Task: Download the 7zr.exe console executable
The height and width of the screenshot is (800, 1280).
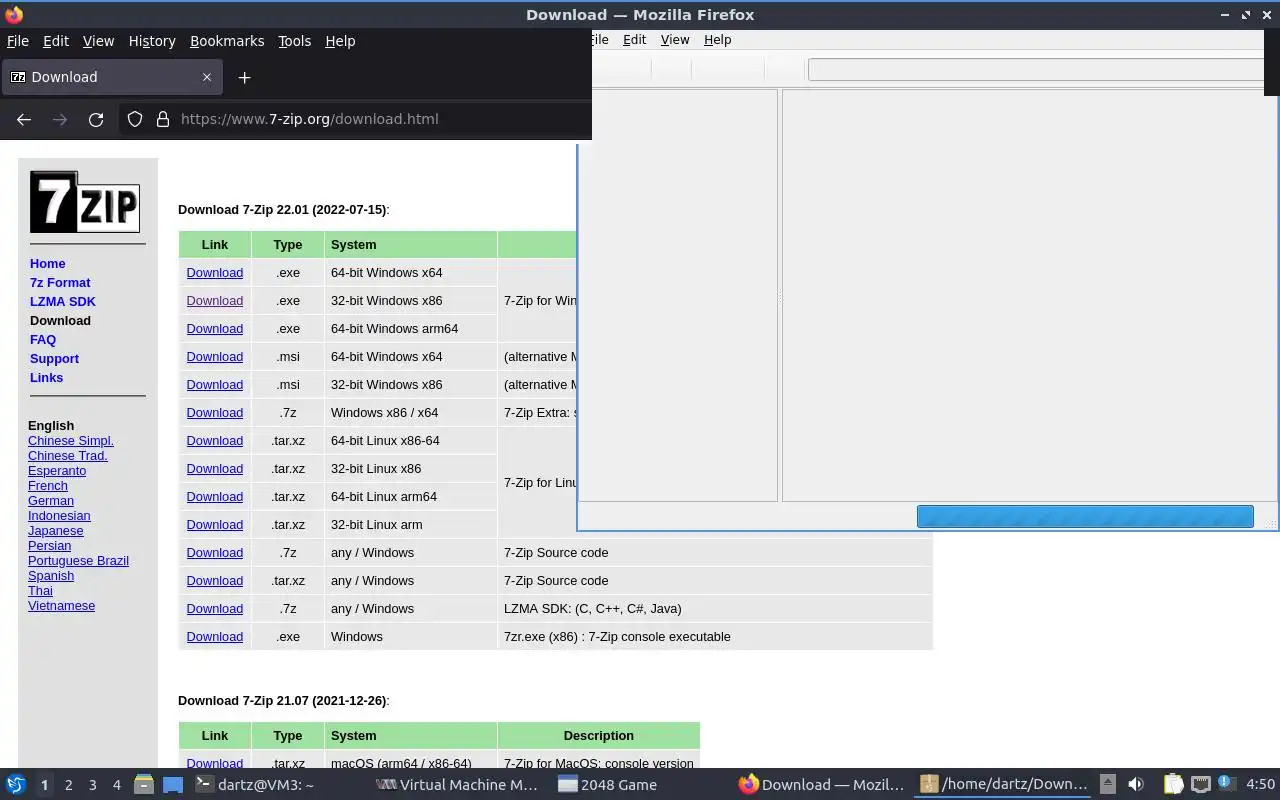Action: point(214,636)
